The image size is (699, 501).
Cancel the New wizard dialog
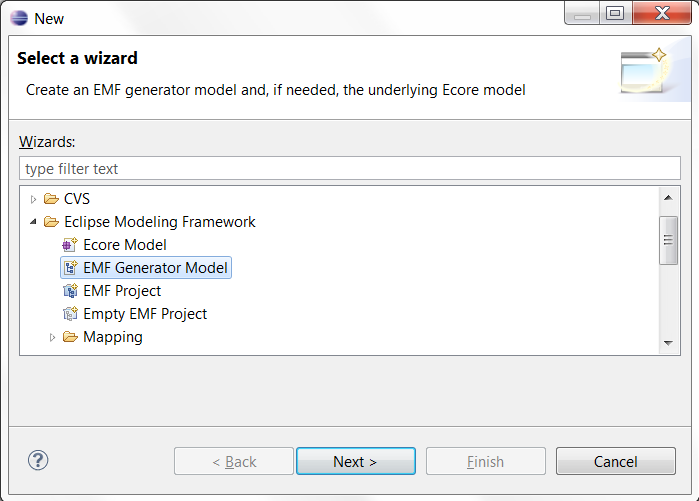tap(616, 461)
